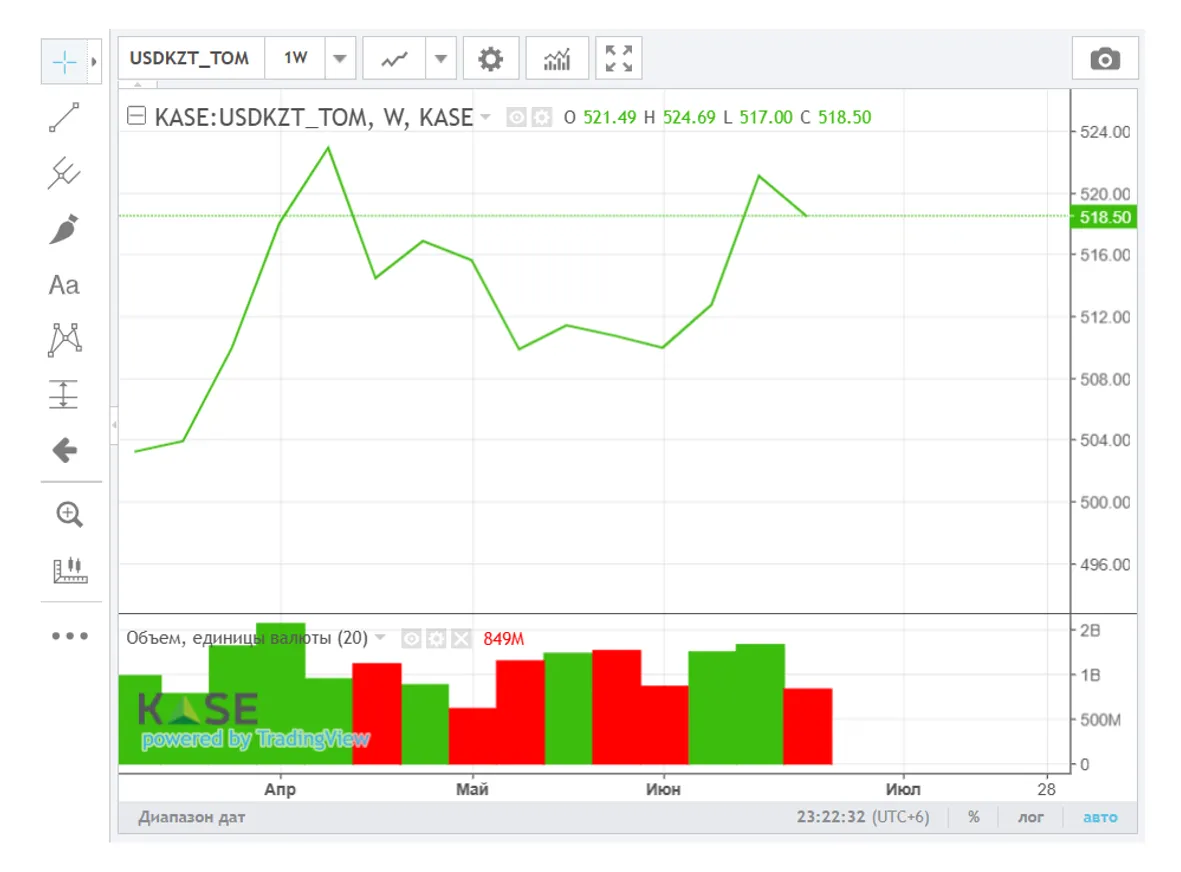
Task: Toggle percent scale mode
Action: 973,817
